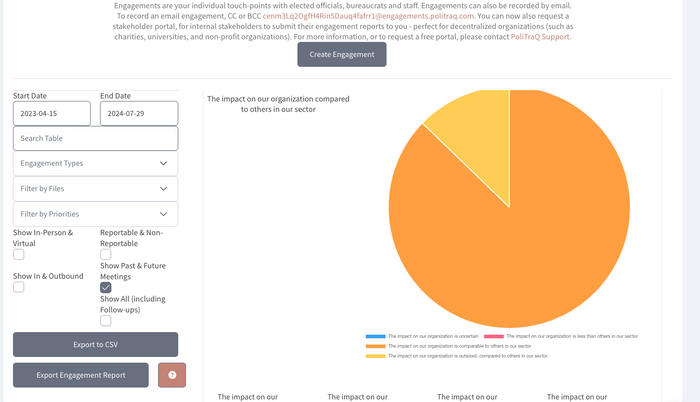
Task: Toggle Show In-Person & Virtual checkbox
Action: tap(19, 254)
